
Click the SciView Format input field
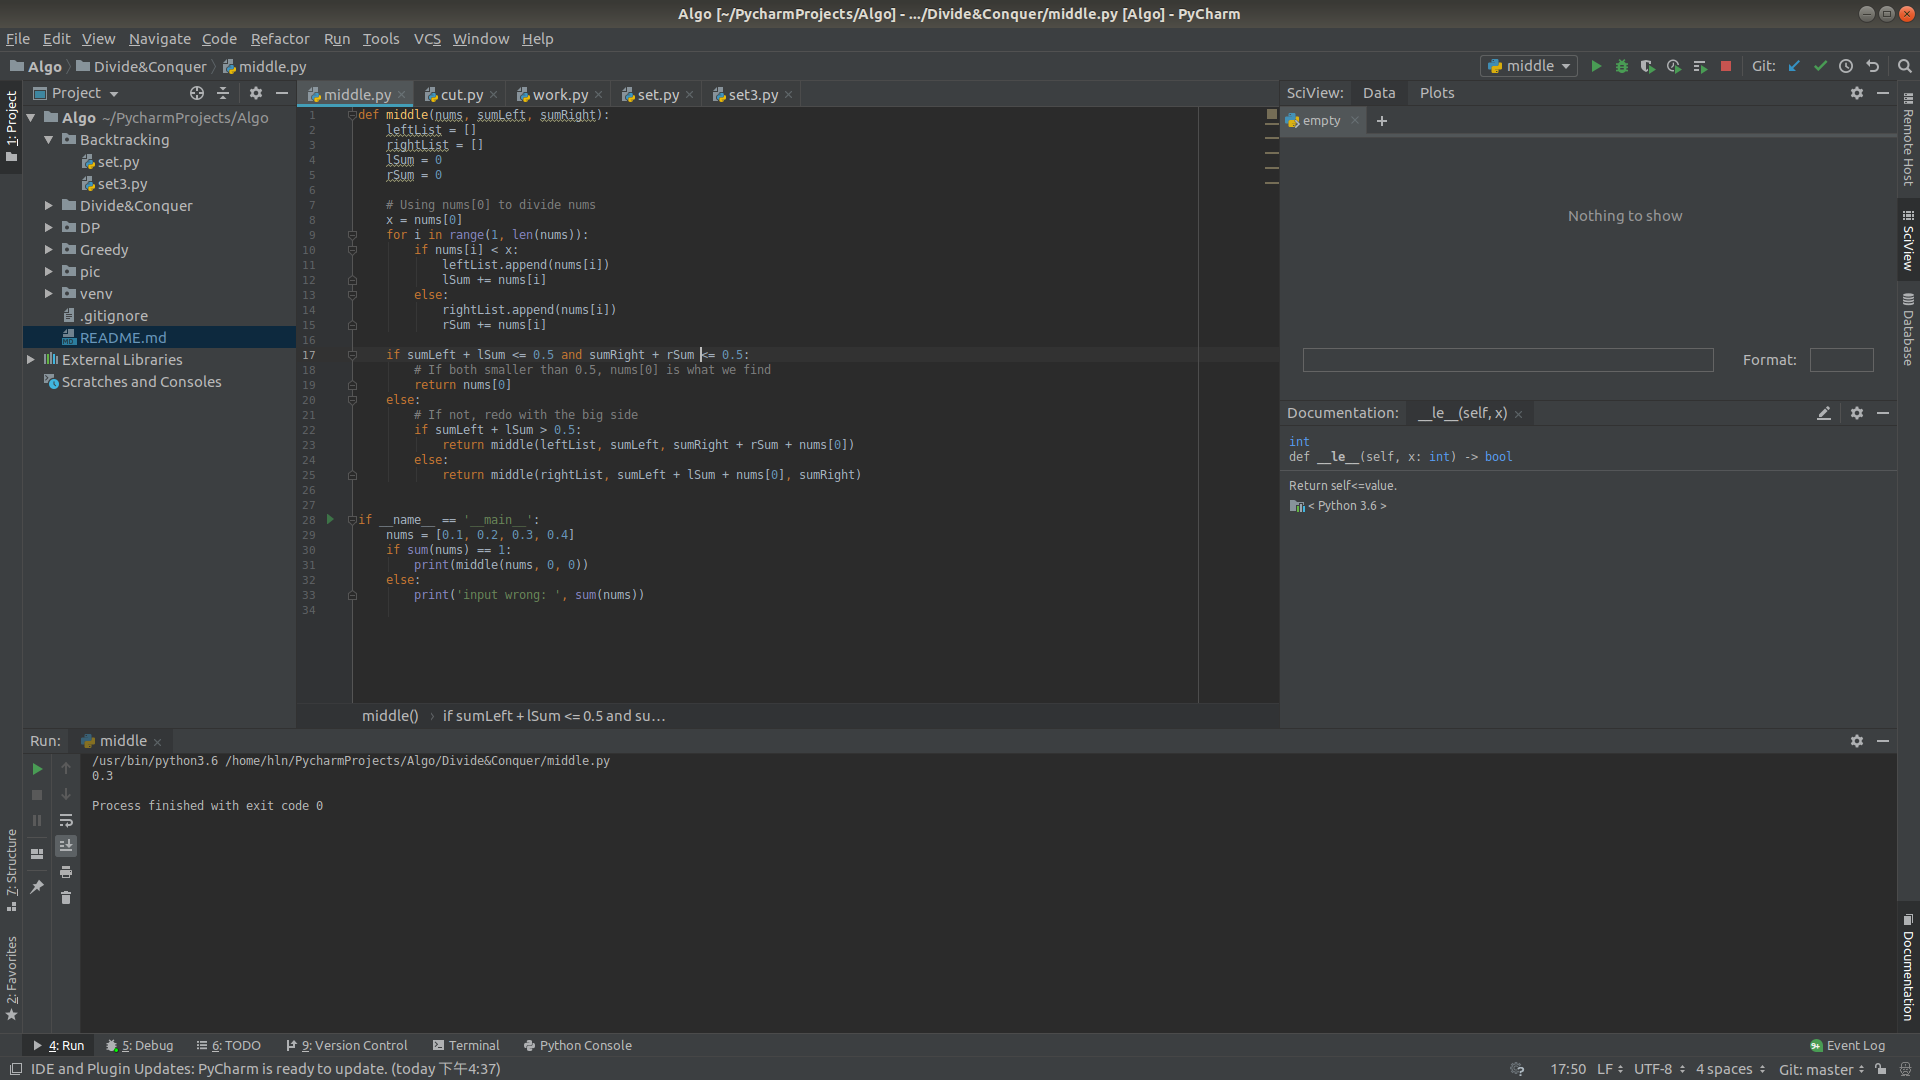click(x=1841, y=360)
